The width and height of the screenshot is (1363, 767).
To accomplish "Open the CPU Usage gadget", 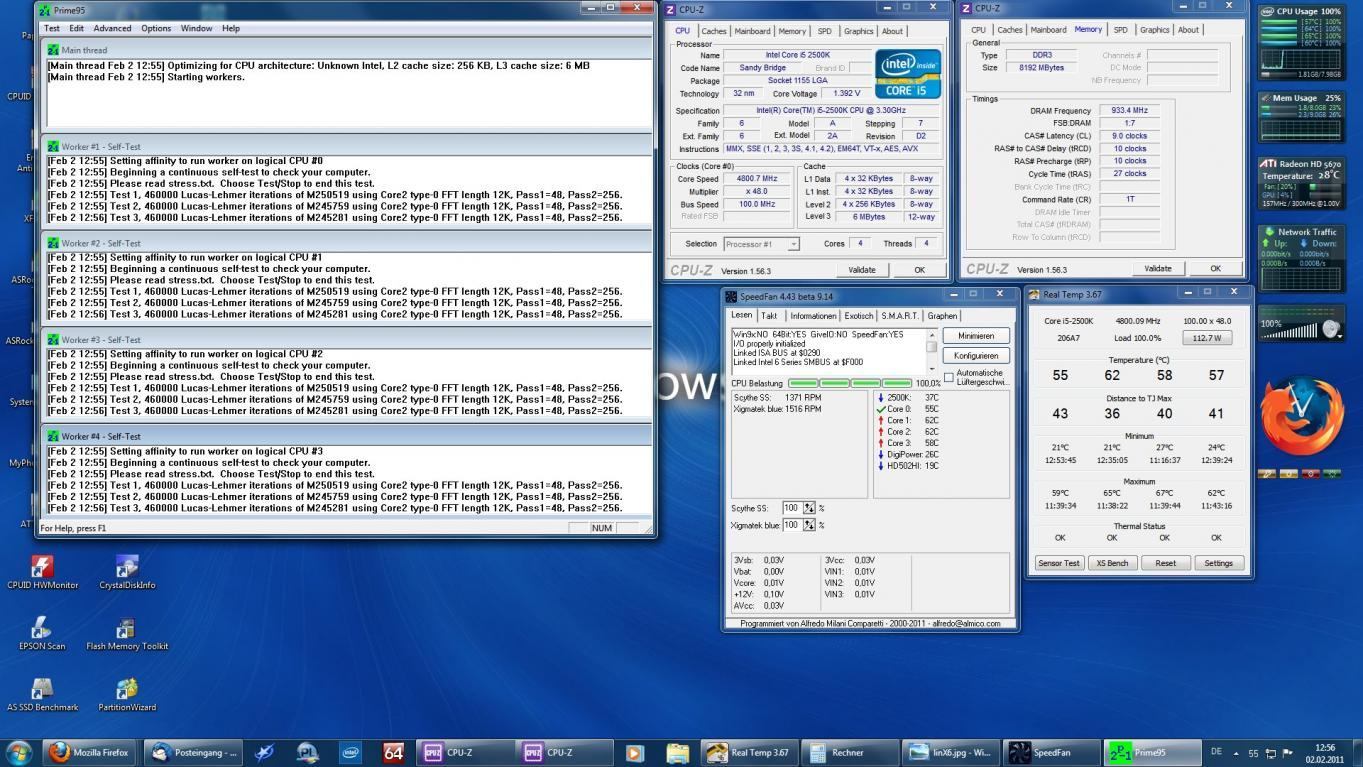I will (1300, 43).
